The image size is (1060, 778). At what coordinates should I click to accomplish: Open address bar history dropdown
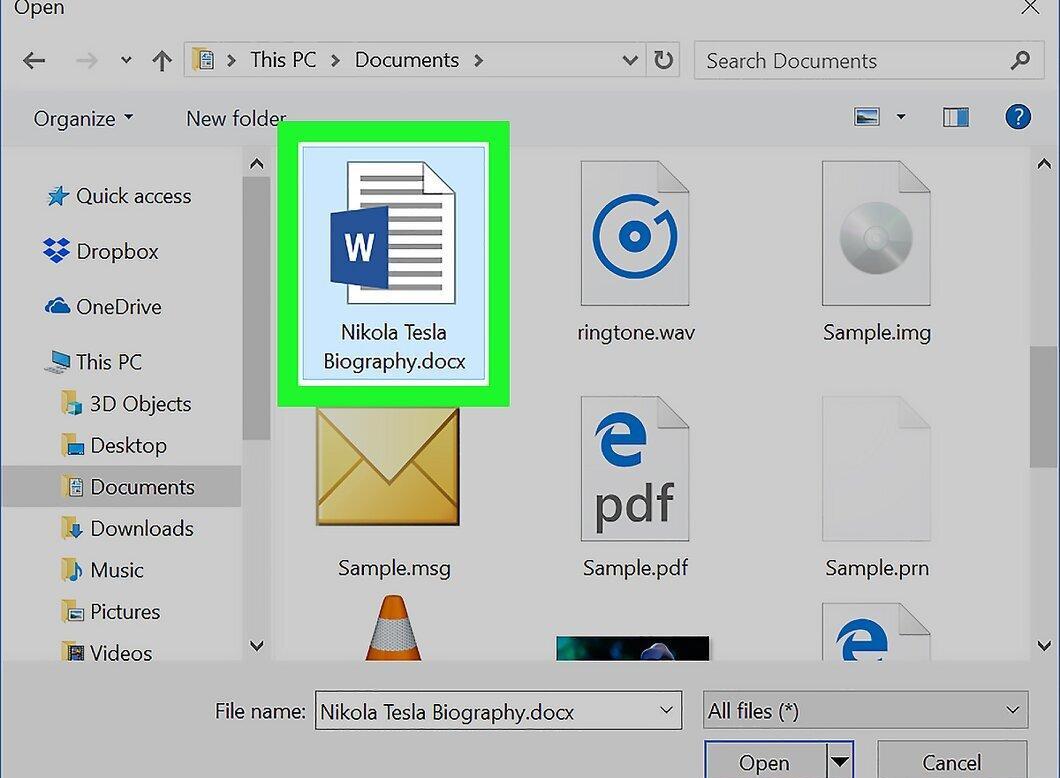point(630,61)
